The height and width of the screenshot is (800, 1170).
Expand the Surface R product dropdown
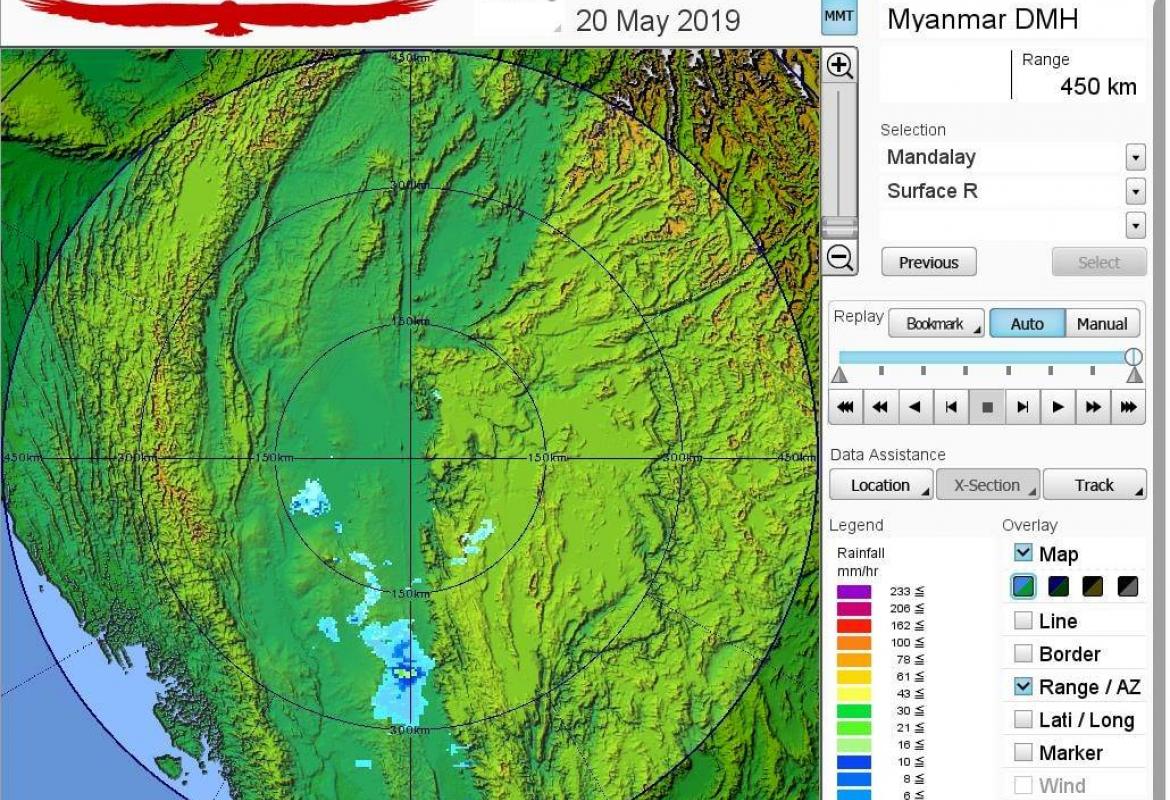1135,191
